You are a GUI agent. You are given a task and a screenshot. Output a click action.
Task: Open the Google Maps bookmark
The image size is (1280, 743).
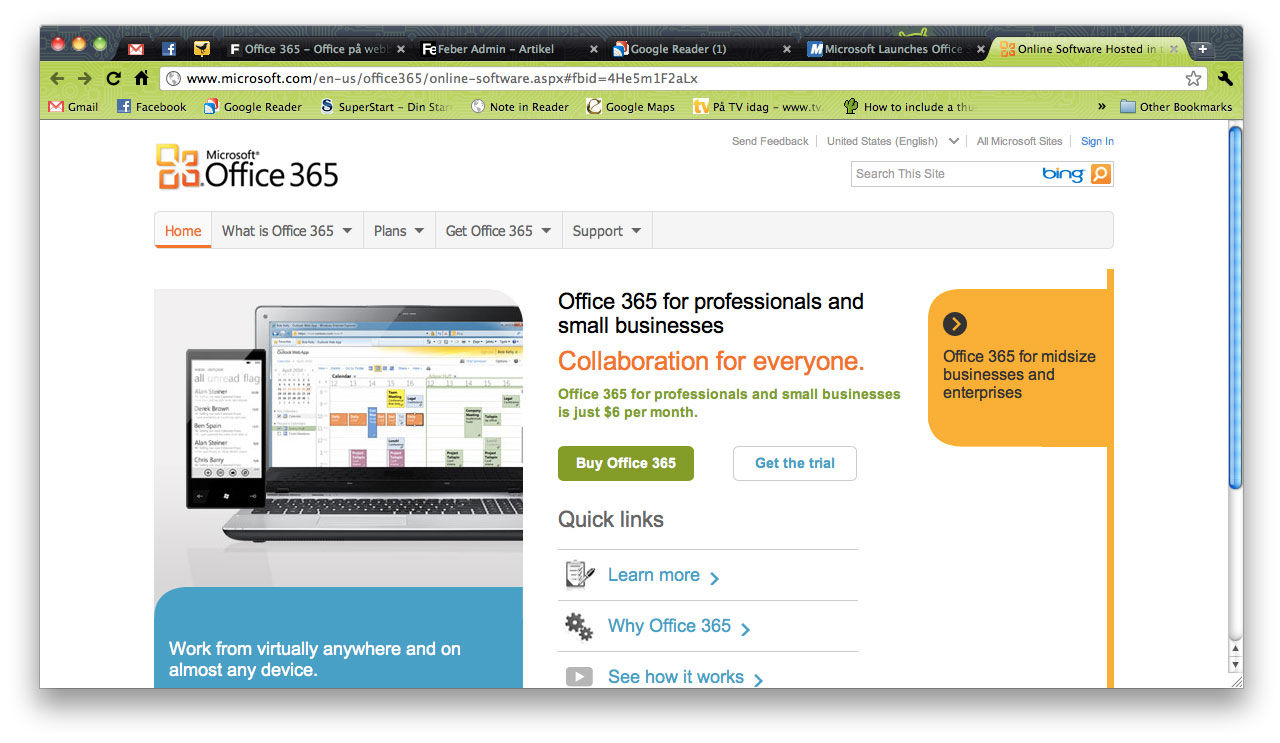pyautogui.click(x=631, y=107)
